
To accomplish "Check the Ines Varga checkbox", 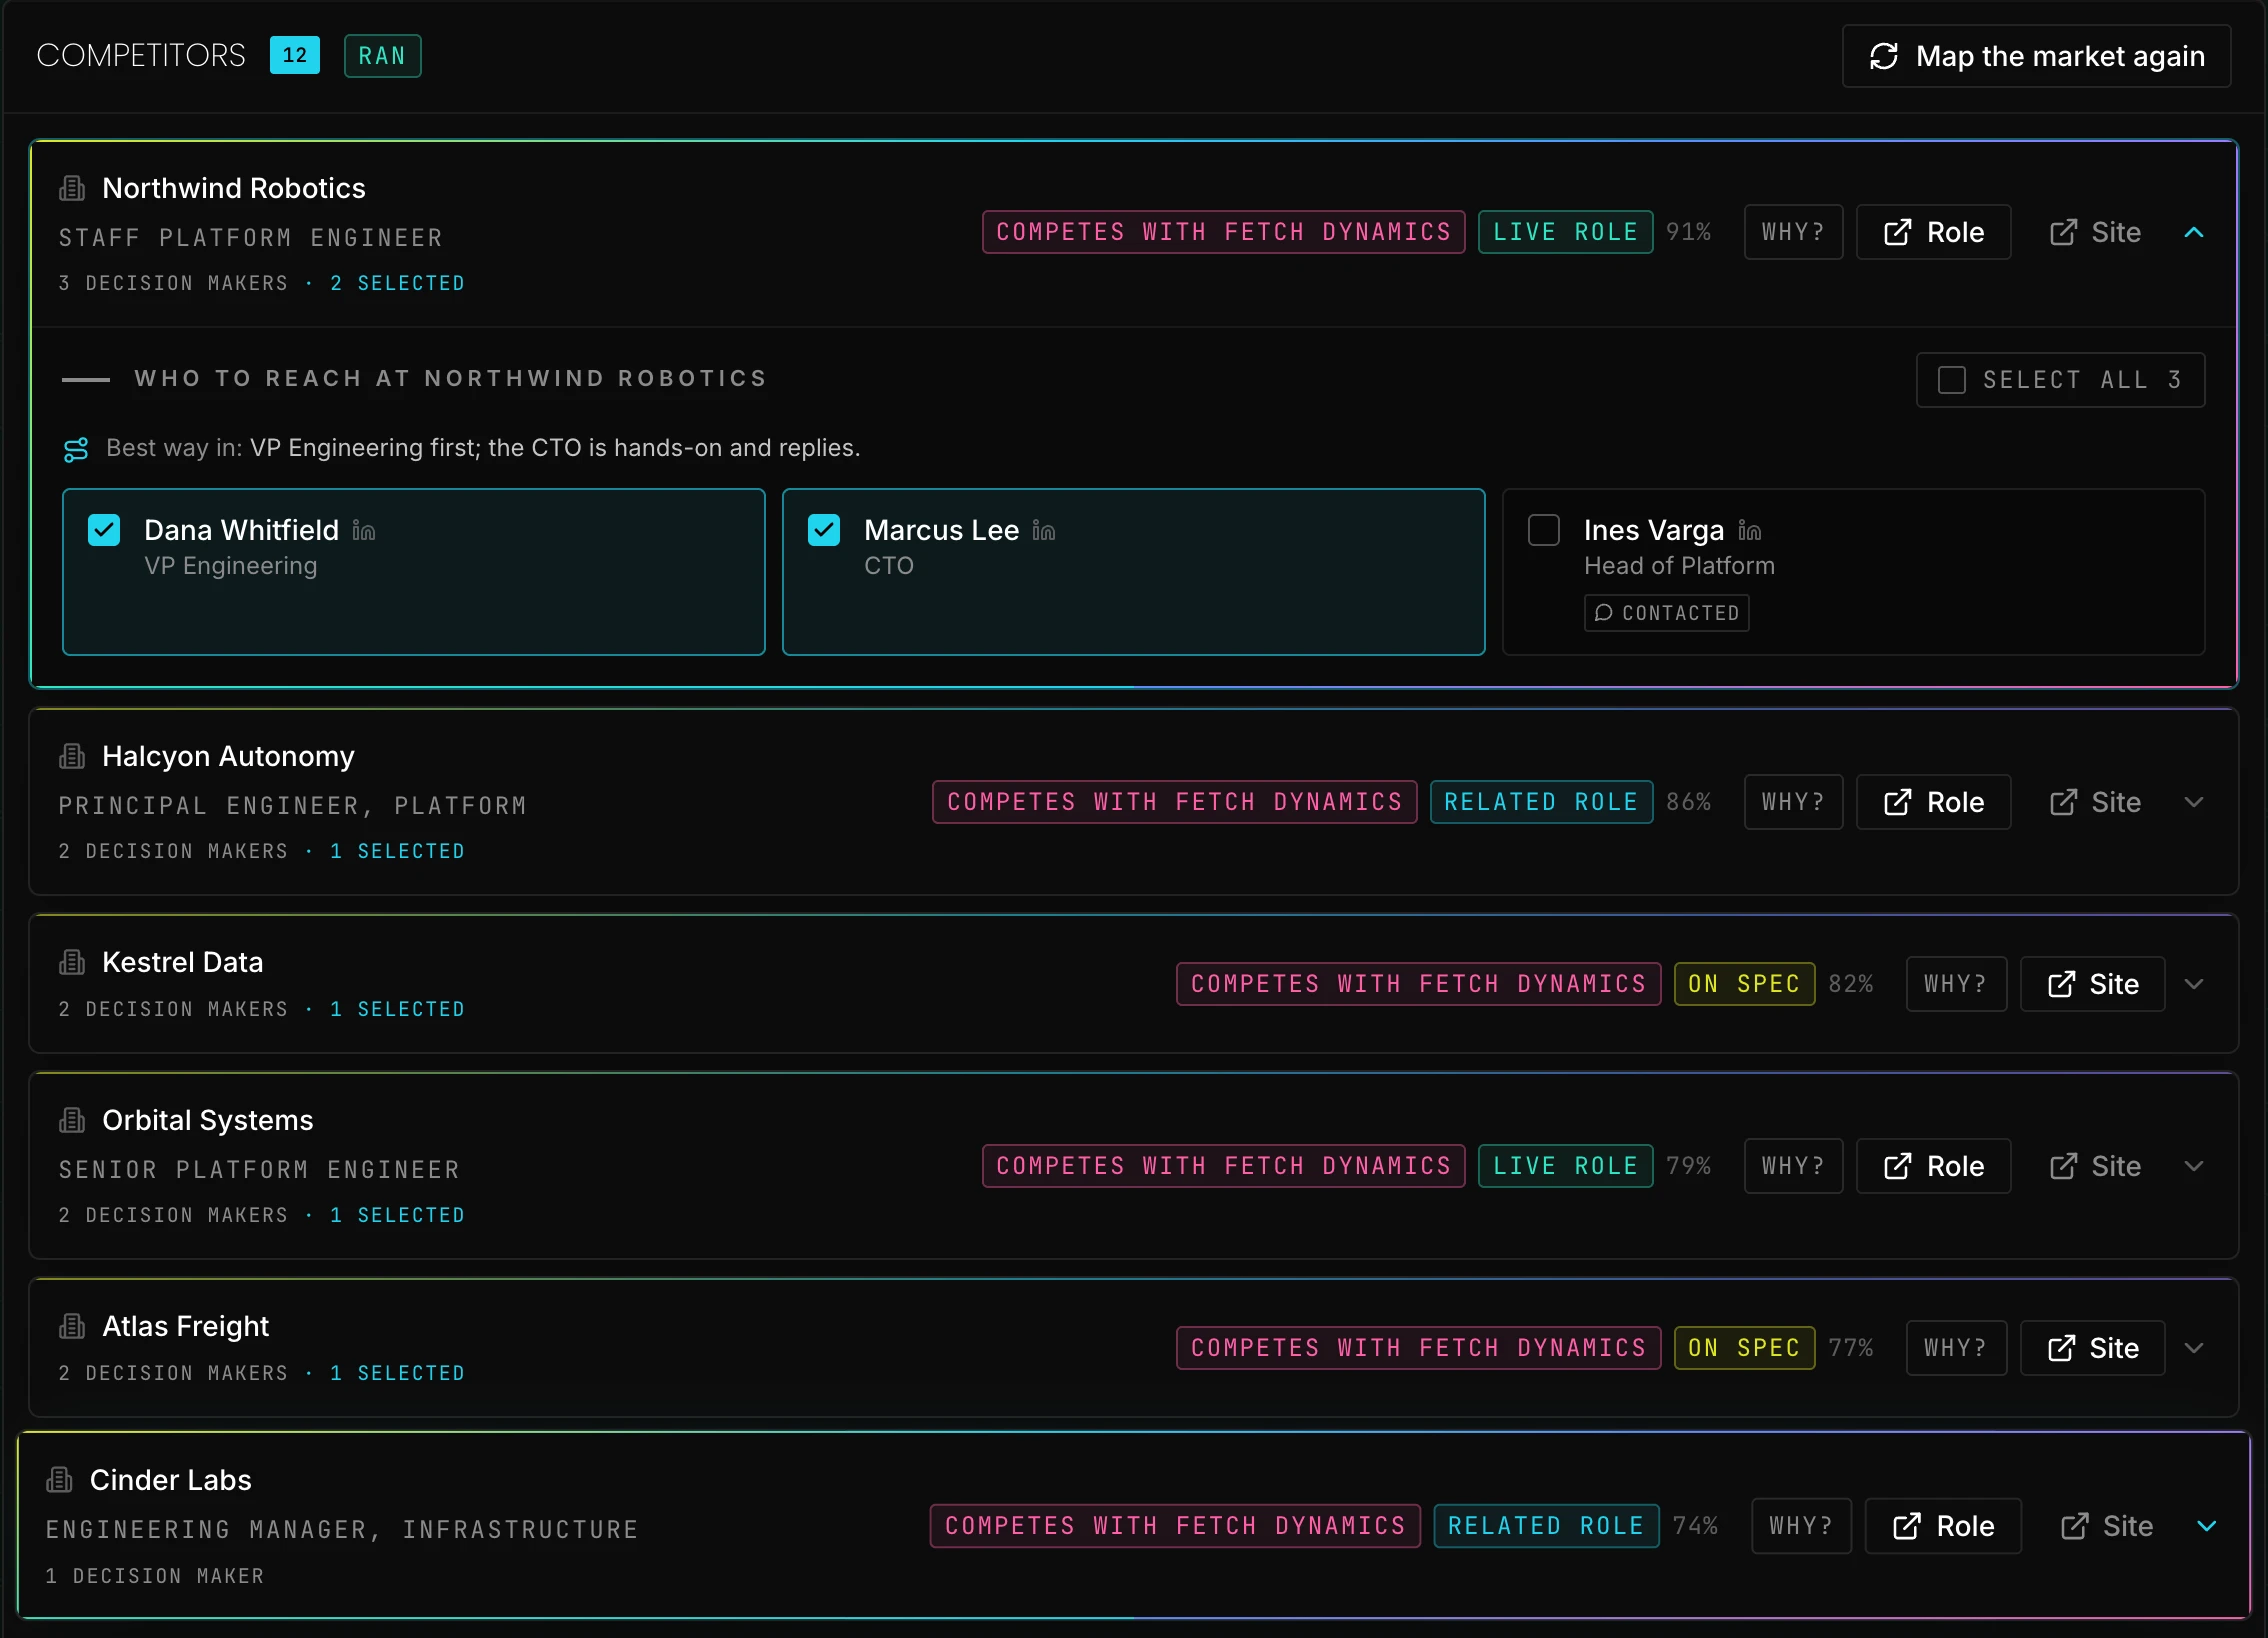I will click(x=1544, y=530).
